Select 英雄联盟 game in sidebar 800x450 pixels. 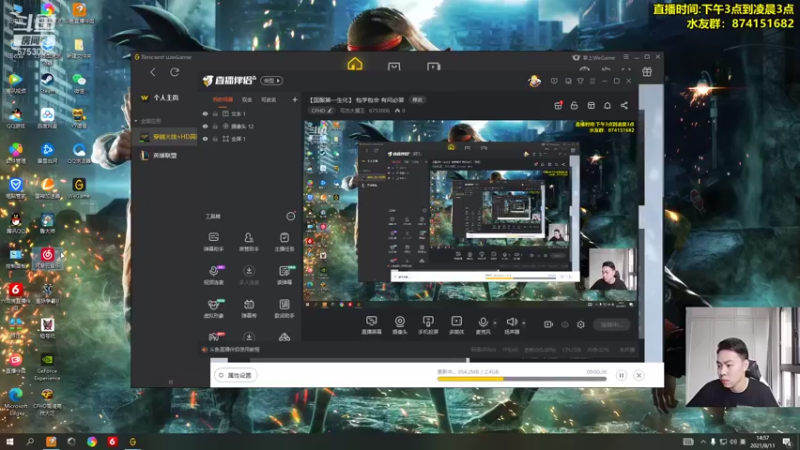[x=164, y=155]
